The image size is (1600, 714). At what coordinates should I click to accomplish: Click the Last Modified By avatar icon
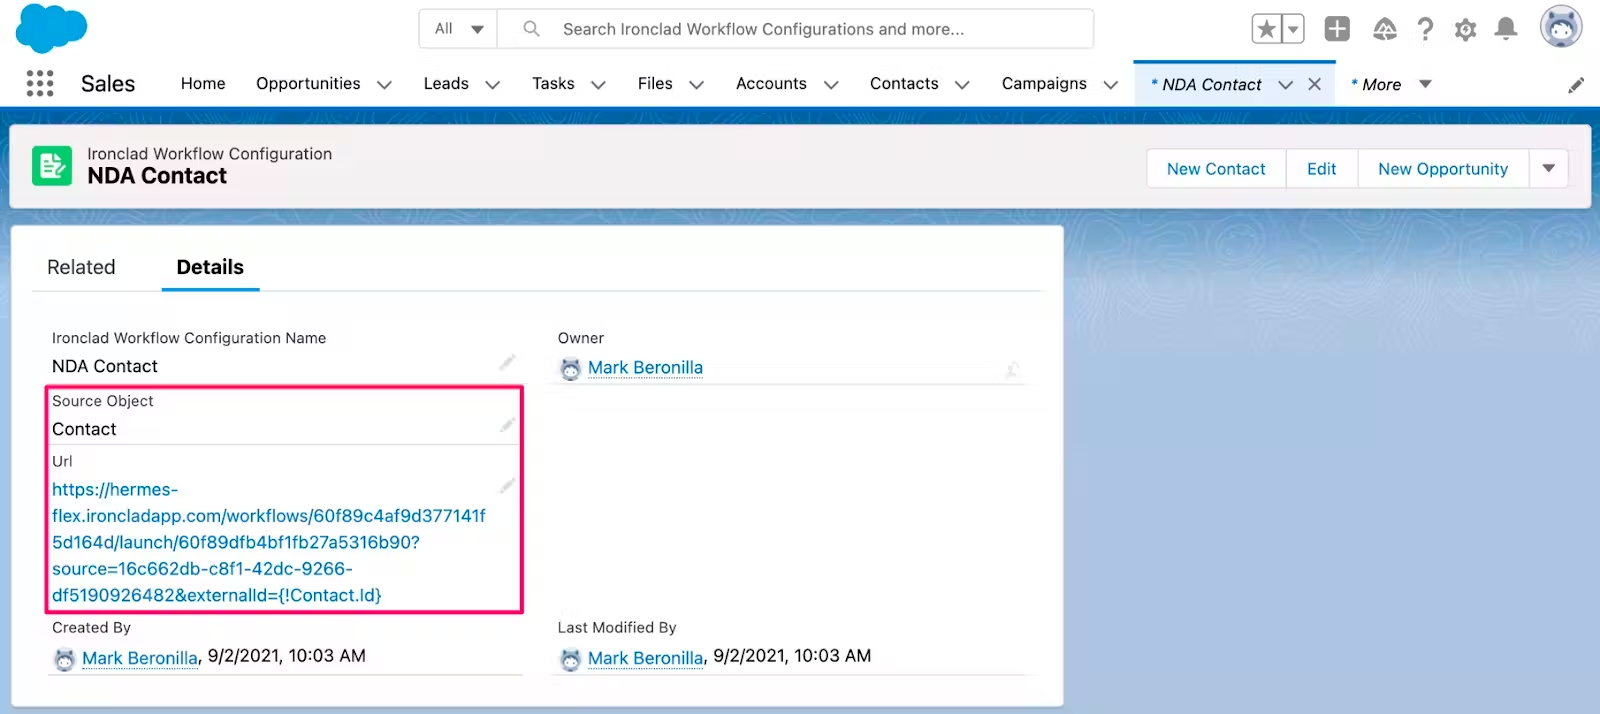(x=570, y=659)
